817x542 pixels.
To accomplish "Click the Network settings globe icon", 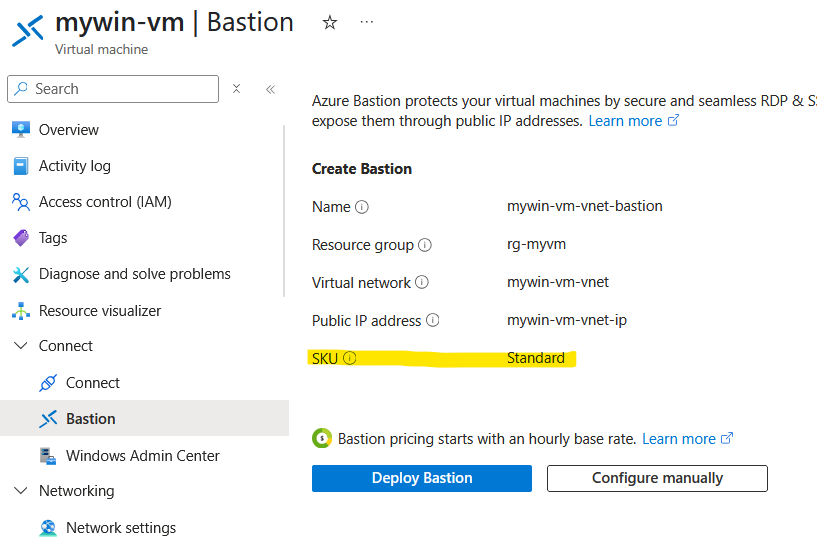I will point(48,528).
